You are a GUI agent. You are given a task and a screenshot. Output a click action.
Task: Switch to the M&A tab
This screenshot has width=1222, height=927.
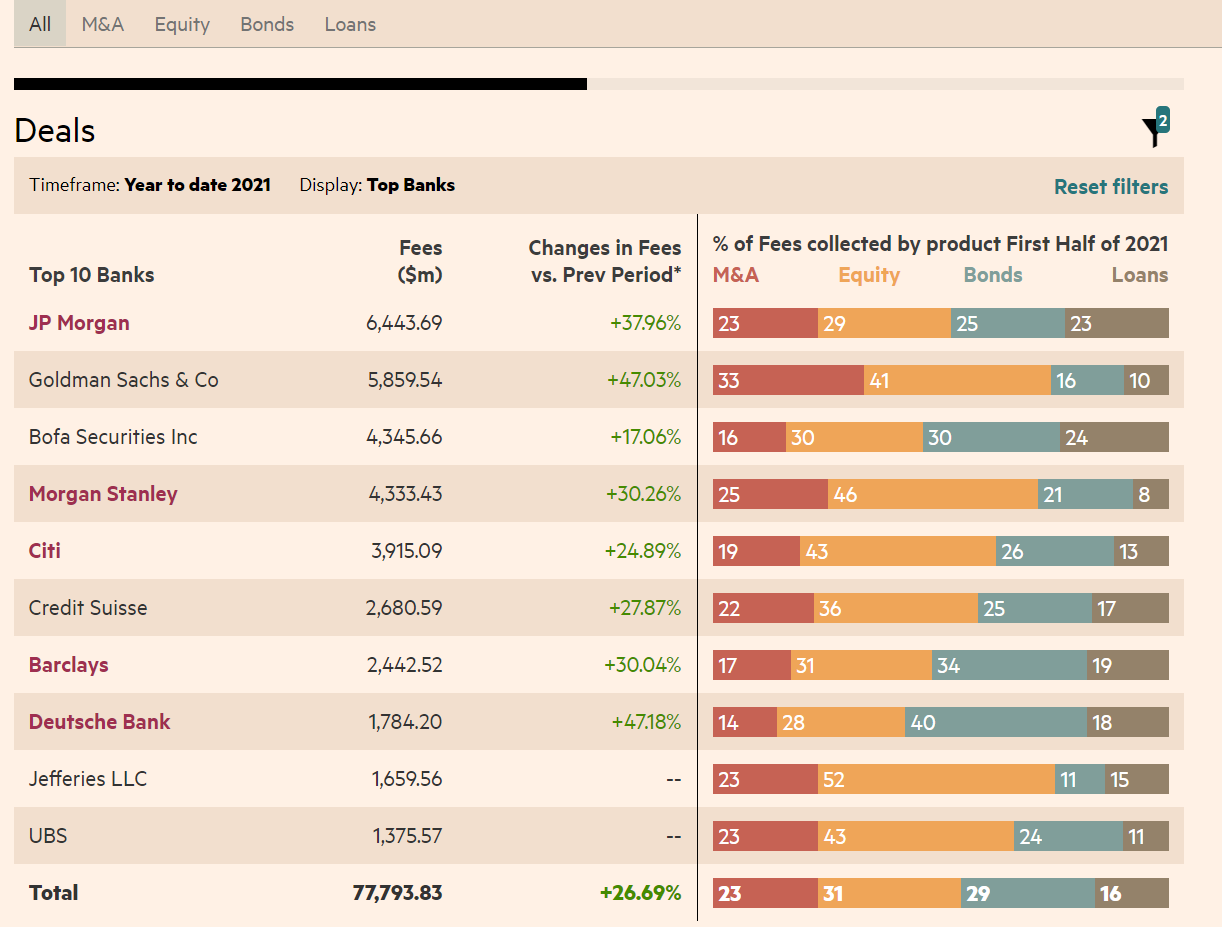(103, 24)
